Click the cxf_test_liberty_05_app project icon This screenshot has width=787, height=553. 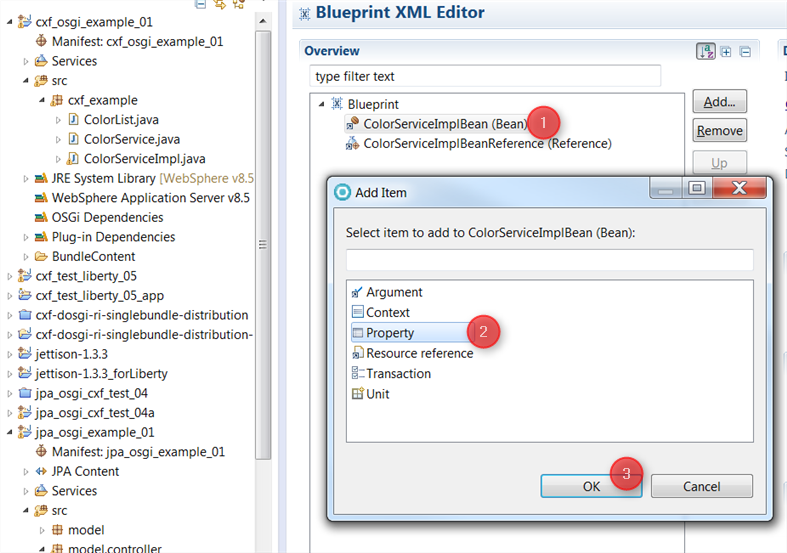(x=24, y=295)
